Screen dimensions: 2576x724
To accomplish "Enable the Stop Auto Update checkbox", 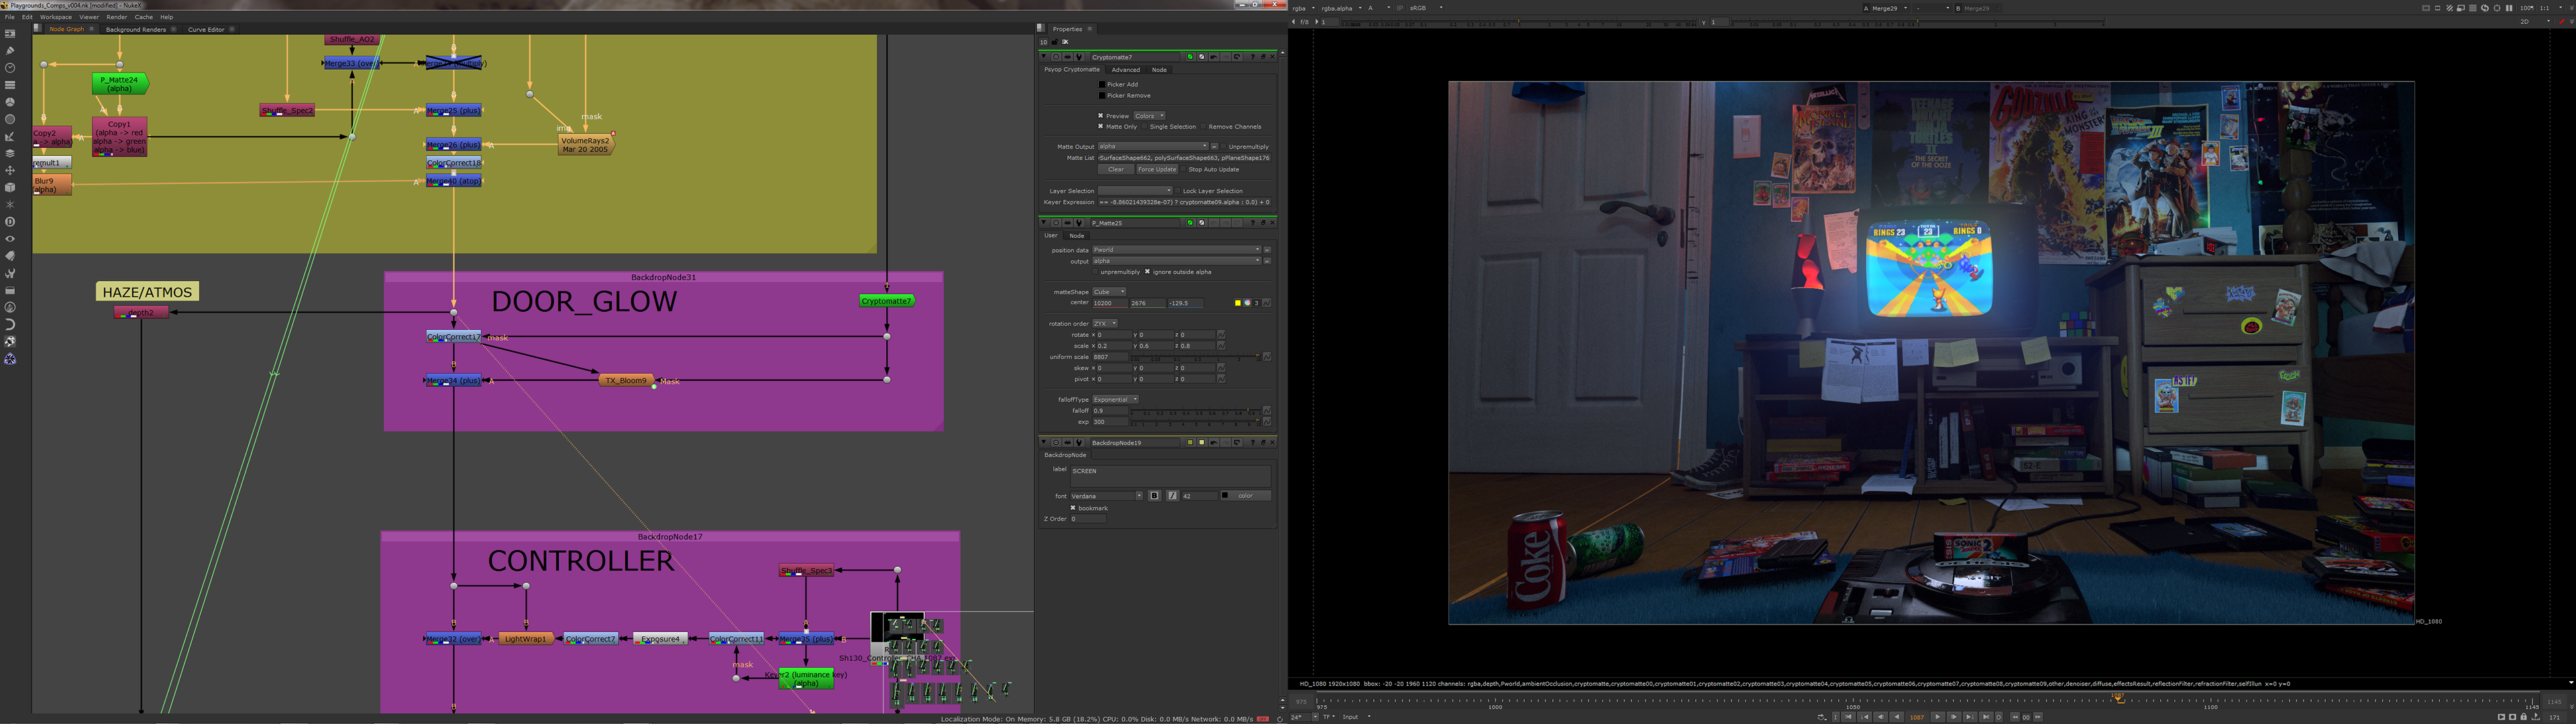I will point(1183,169).
